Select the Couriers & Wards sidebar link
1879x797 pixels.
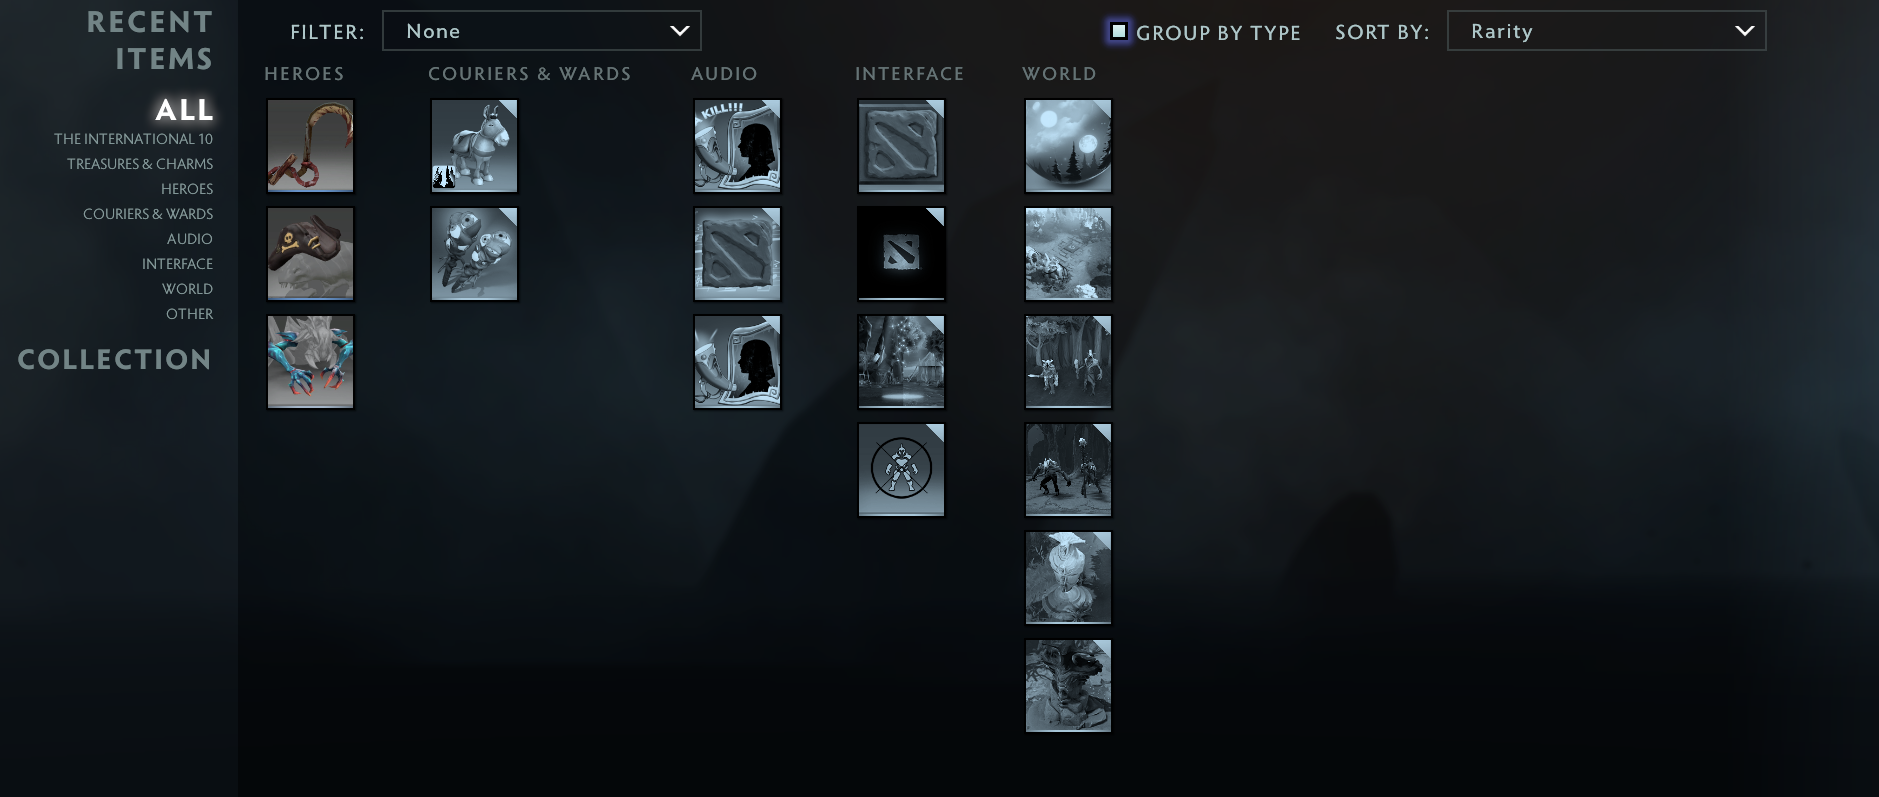148,214
